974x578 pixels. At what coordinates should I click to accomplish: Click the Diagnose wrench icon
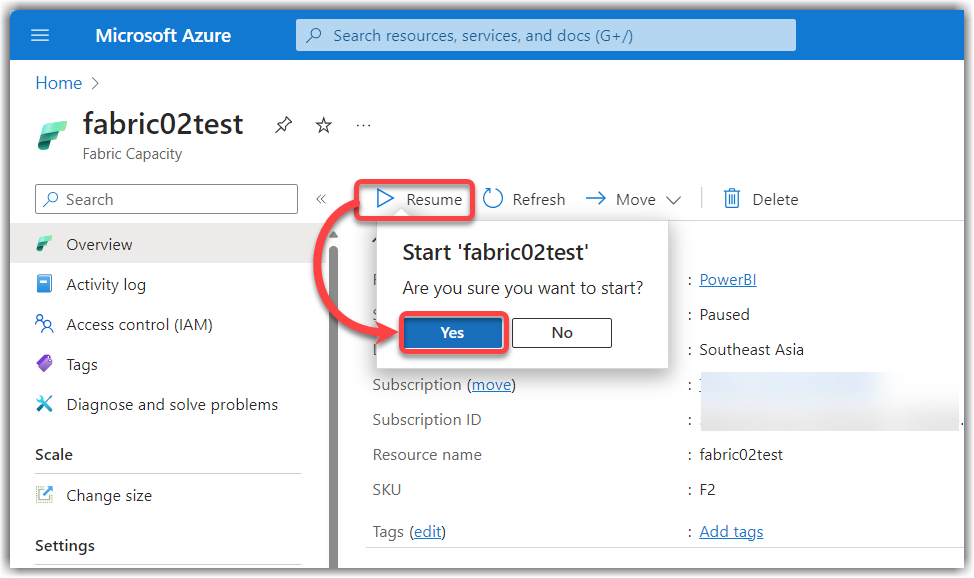[x=44, y=404]
